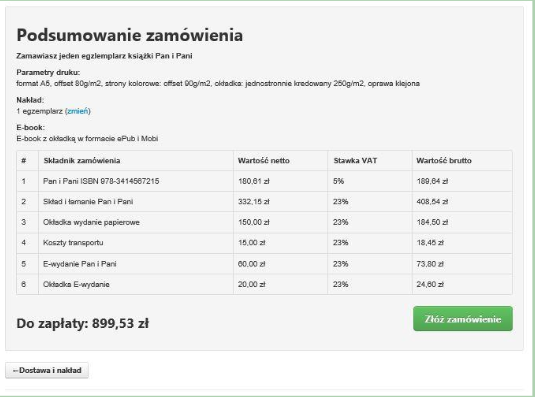
Task: Click the Skład i łamanie Pan i Pani row
Action: tap(264, 202)
